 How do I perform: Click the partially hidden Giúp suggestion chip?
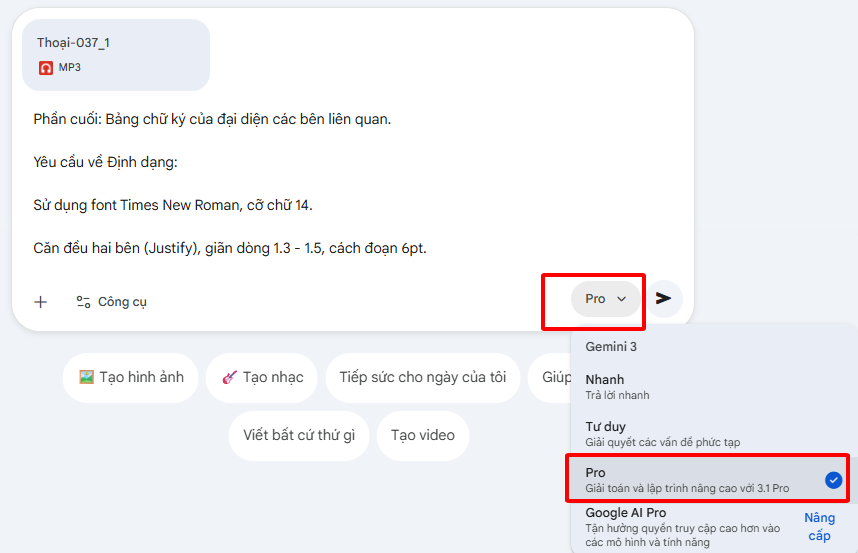pyautogui.click(x=550, y=377)
